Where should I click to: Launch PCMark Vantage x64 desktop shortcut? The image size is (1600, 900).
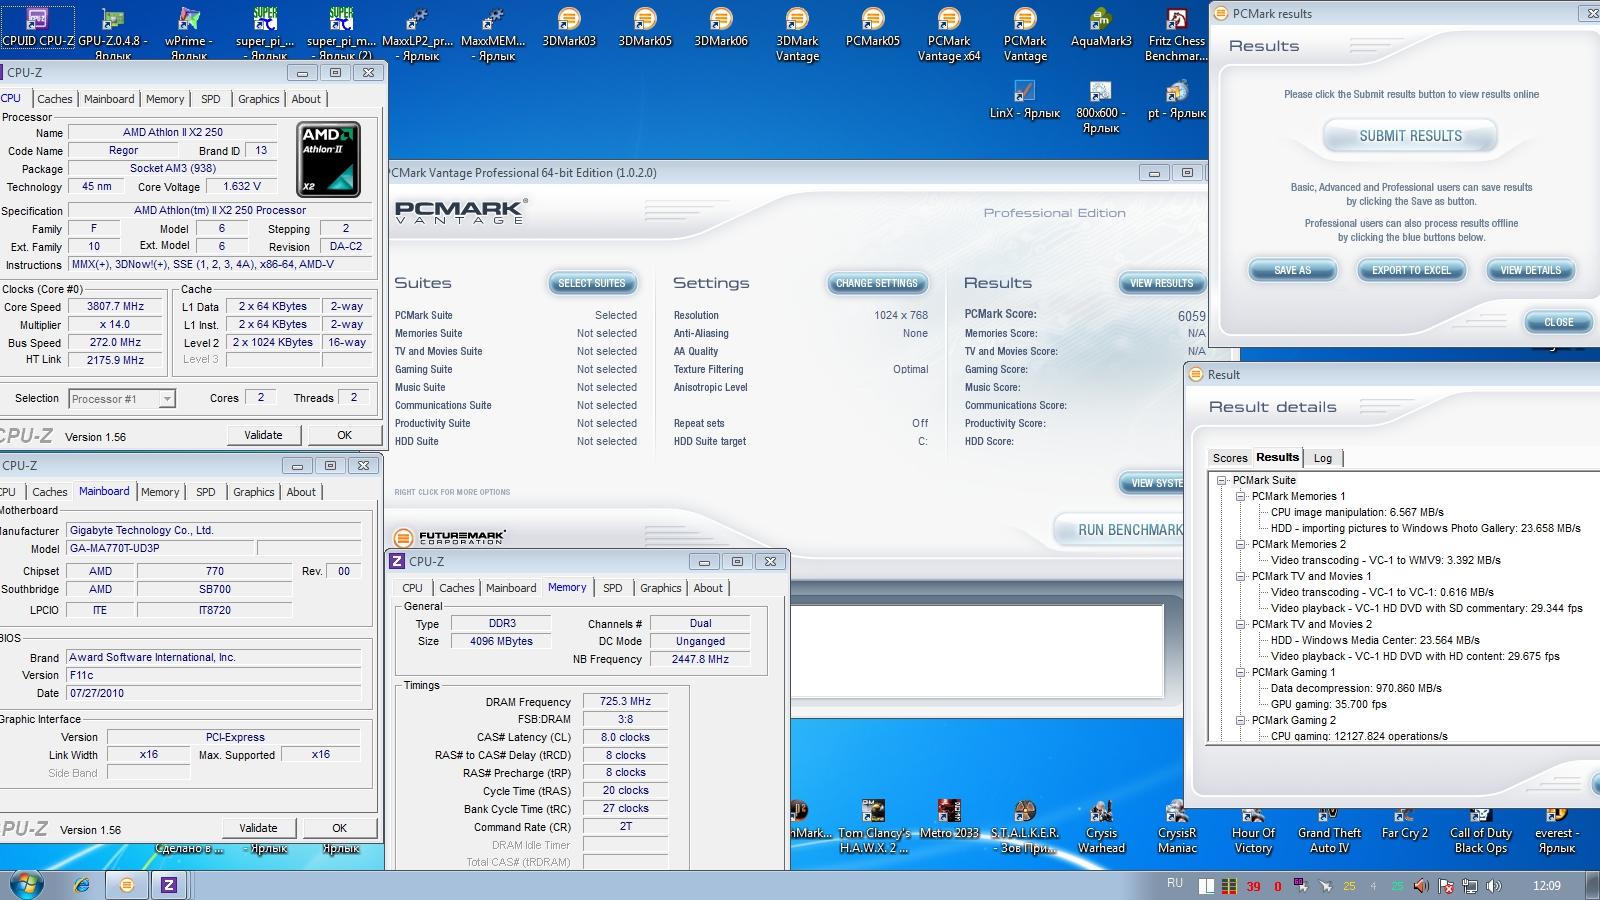(949, 35)
